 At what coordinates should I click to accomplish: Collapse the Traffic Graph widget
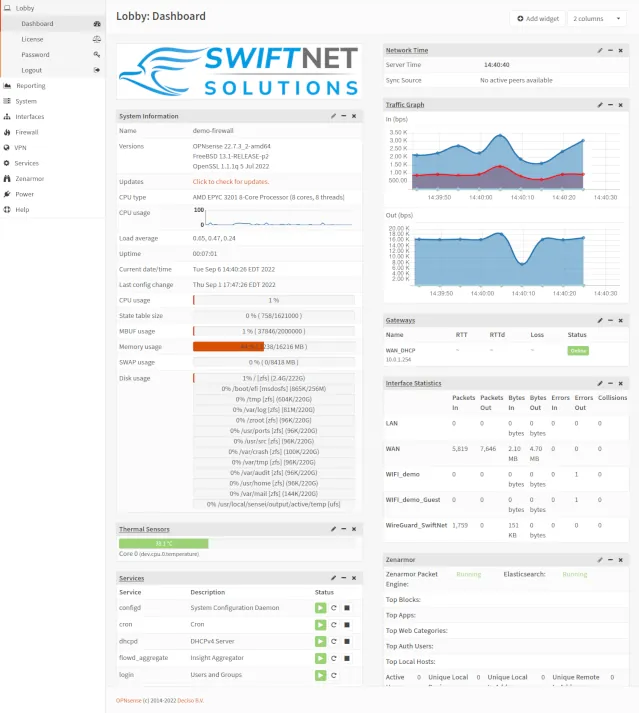tap(610, 105)
